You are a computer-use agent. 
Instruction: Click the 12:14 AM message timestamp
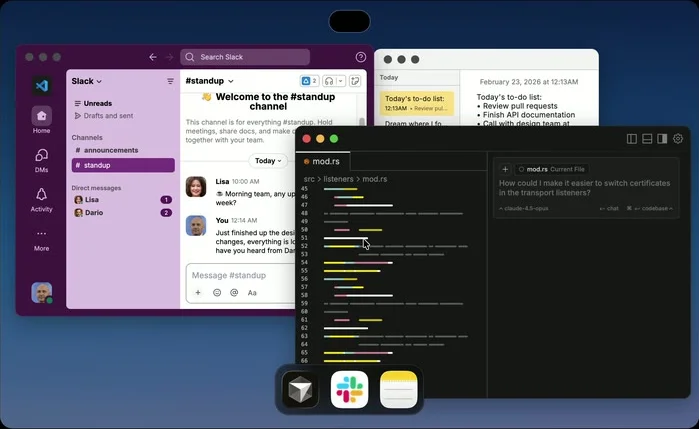(x=244, y=220)
